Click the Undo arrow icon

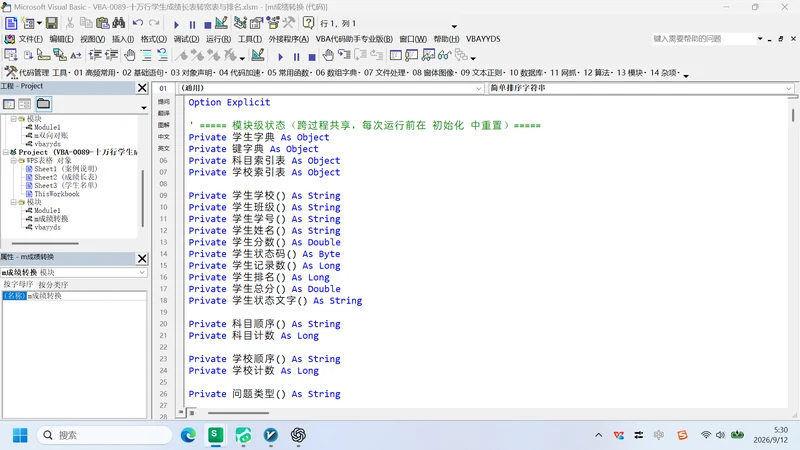click(x=138, y=23)
